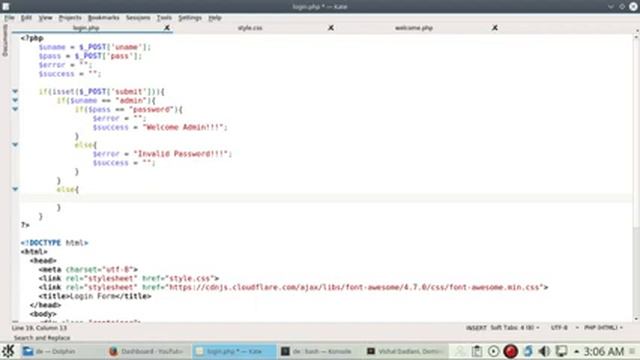
Task: Open the Documents side panel
Action: tap(5, 40)
